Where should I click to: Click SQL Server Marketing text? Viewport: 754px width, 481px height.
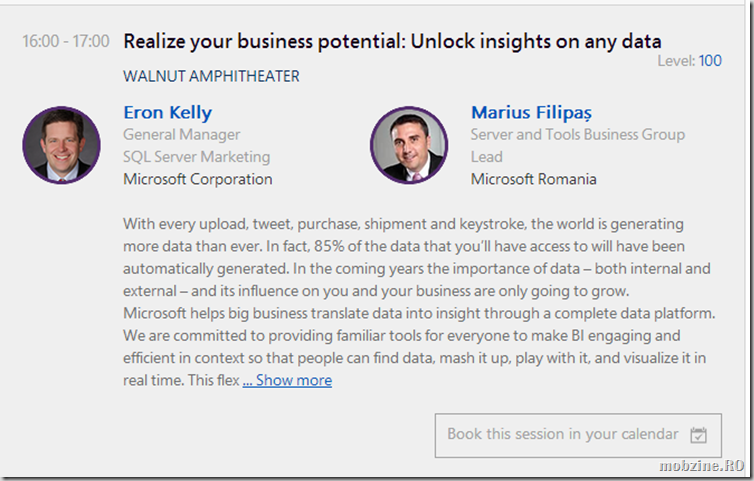click(196, 157)
